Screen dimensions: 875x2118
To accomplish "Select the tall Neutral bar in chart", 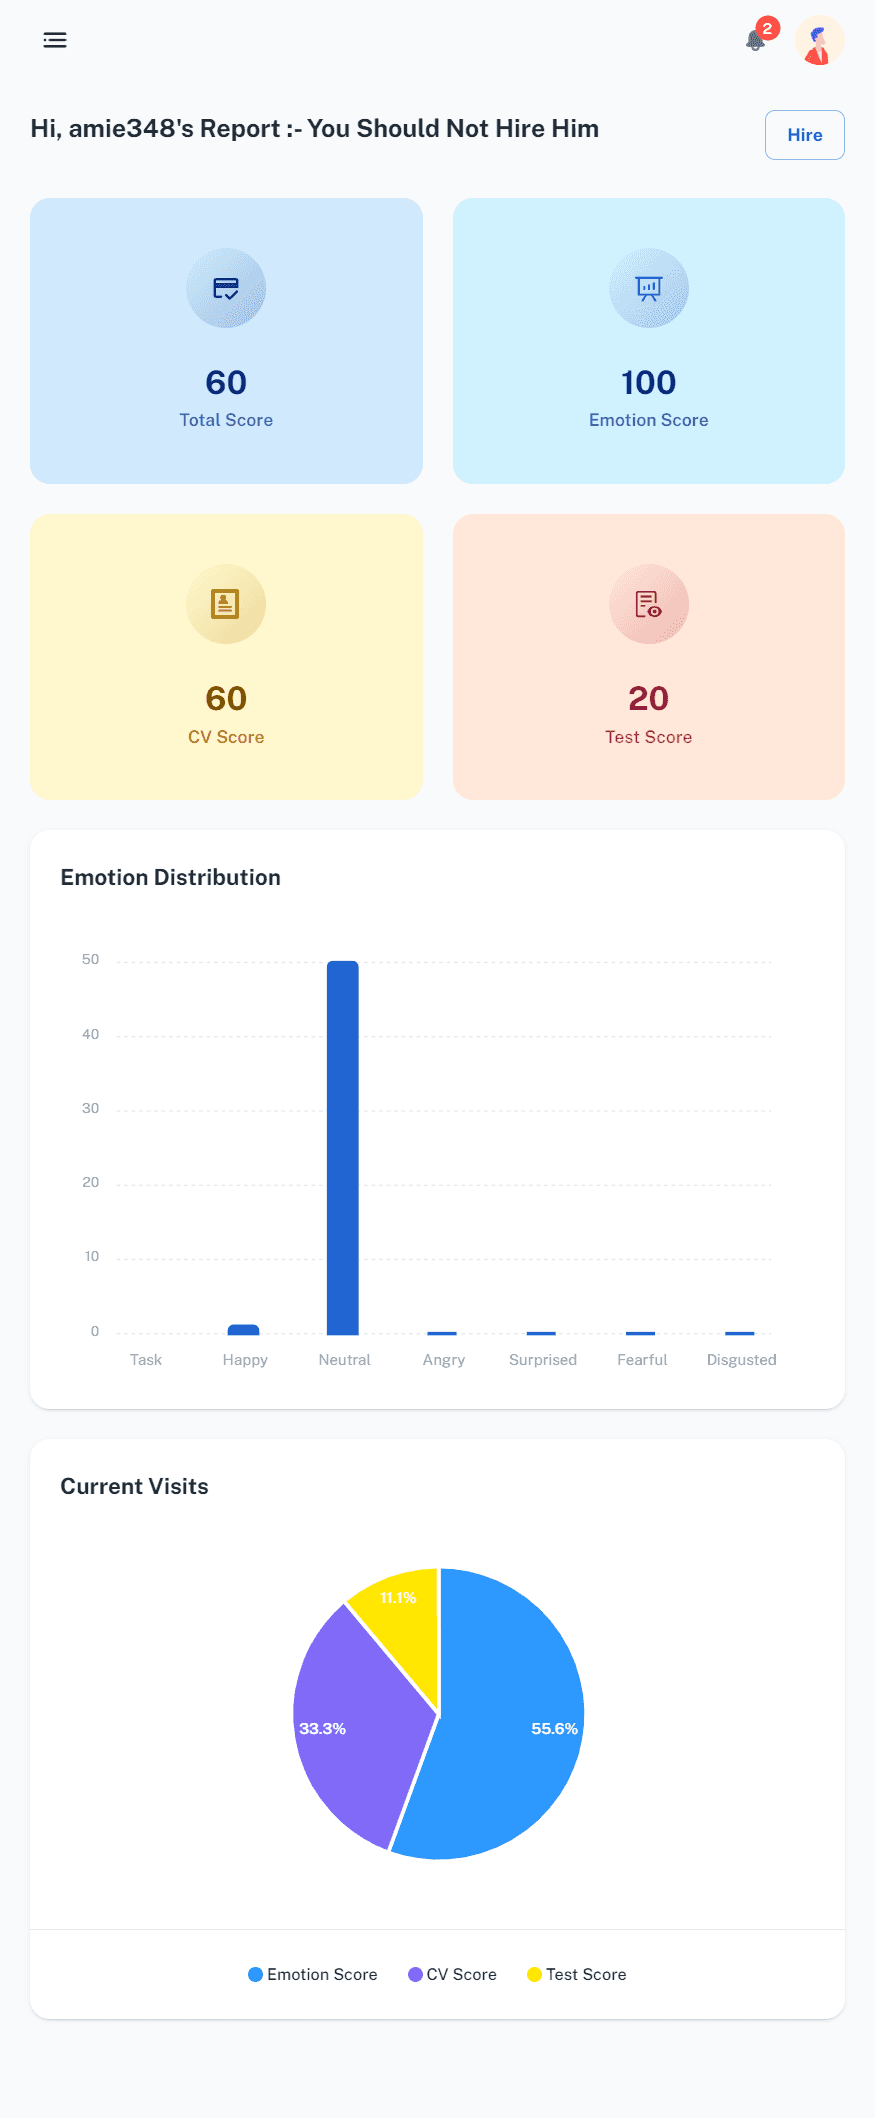I will tap(343, 1147).
